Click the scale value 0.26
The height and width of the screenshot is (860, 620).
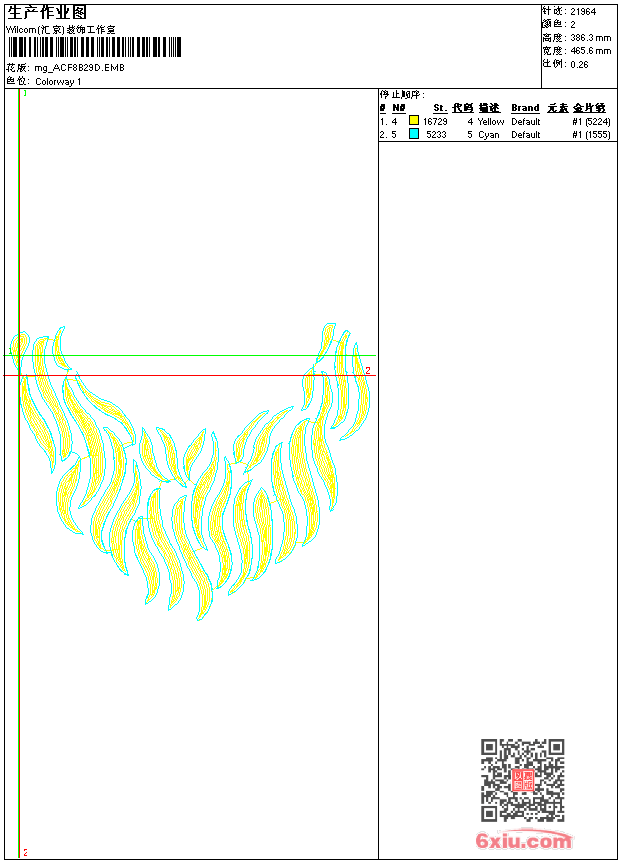(x=579, y=65)
